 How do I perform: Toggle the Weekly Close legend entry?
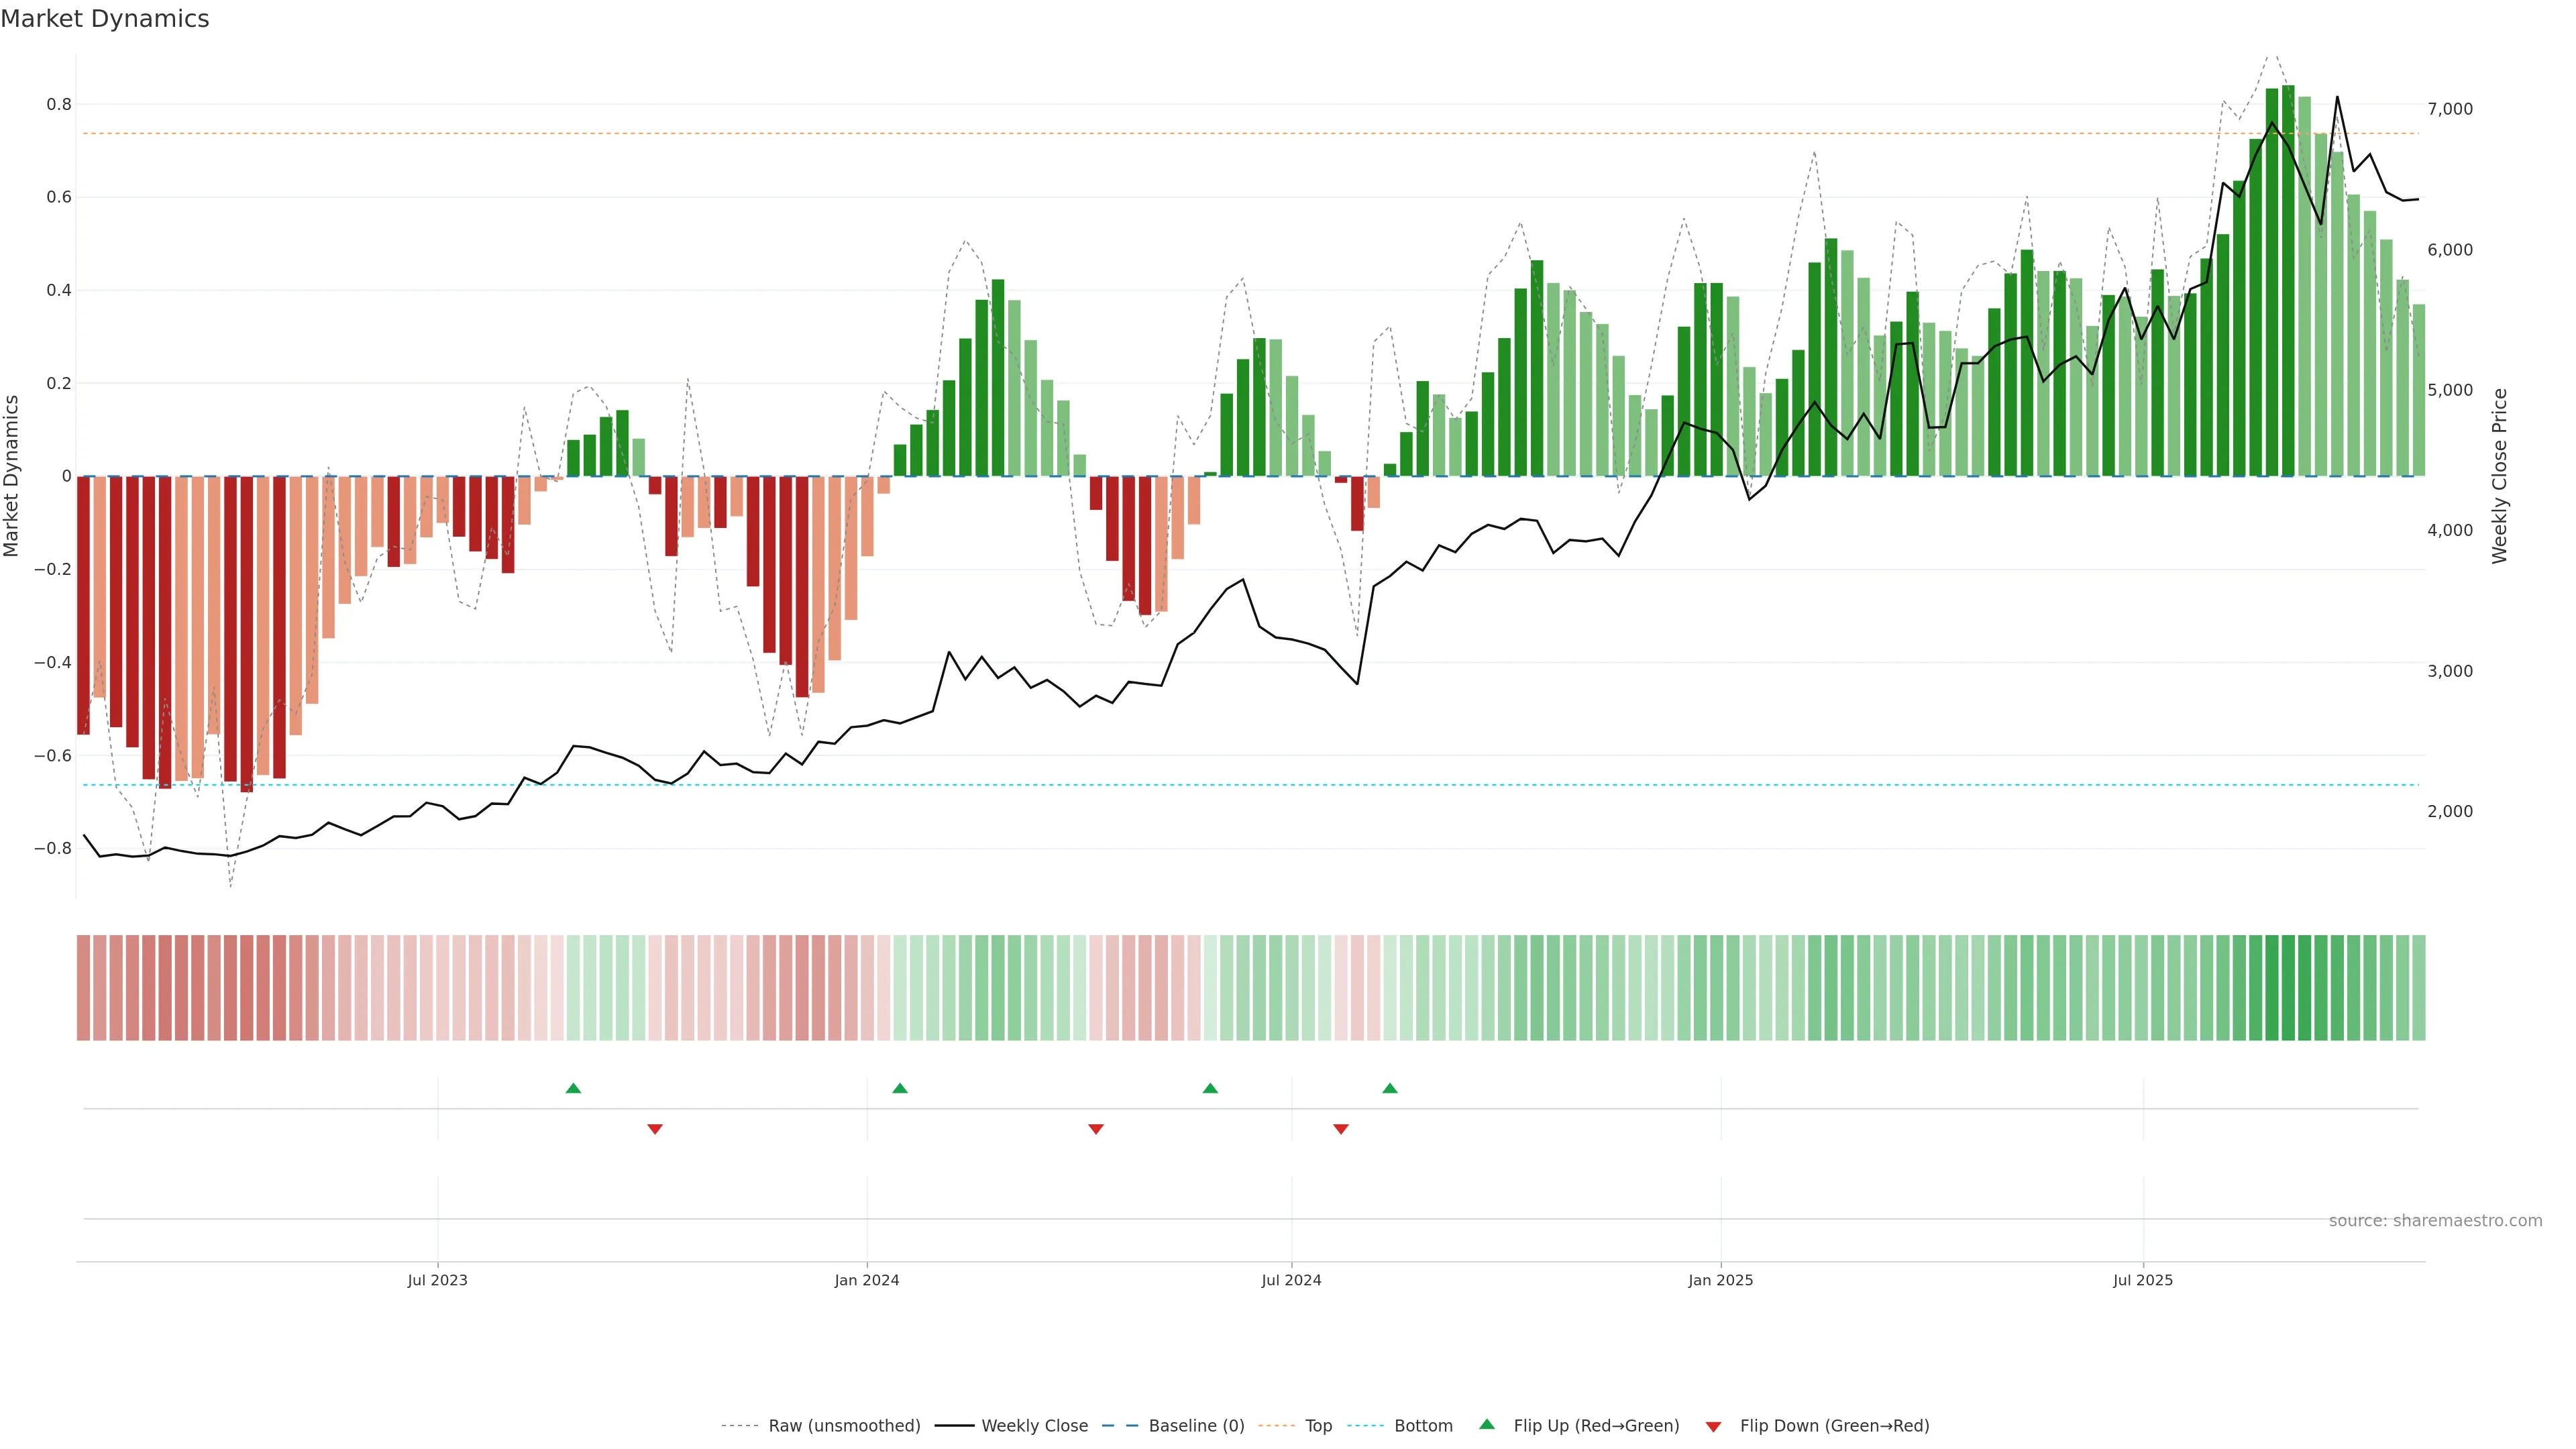coord(1034,1425)
